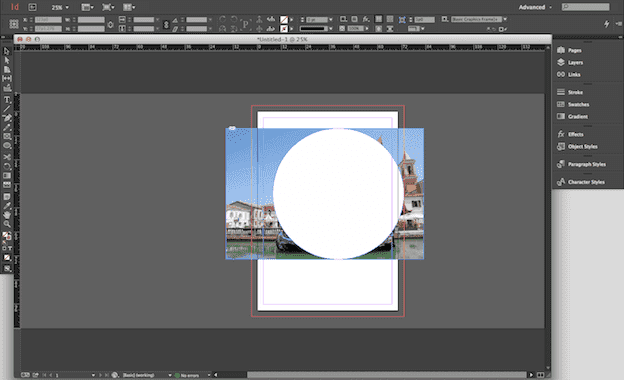Select the Pencil tool
624x380 pixels.
7,127
